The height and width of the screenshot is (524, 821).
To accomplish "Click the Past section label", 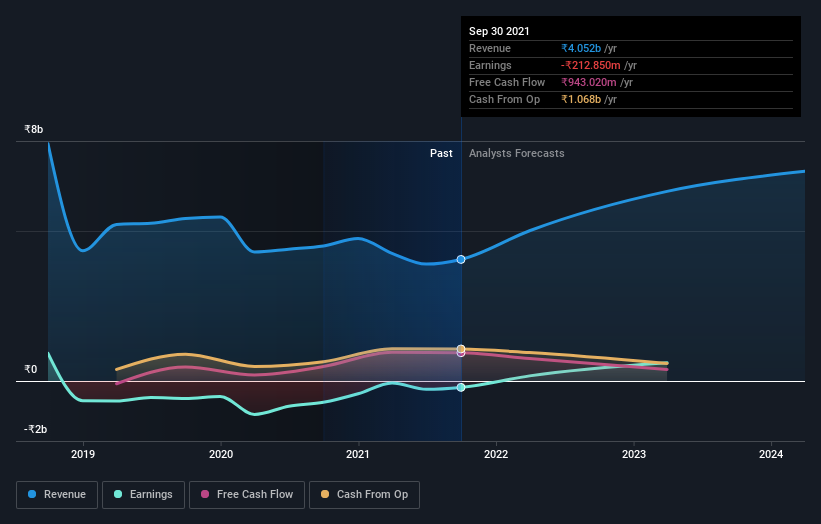I will [x=441, y=153].
